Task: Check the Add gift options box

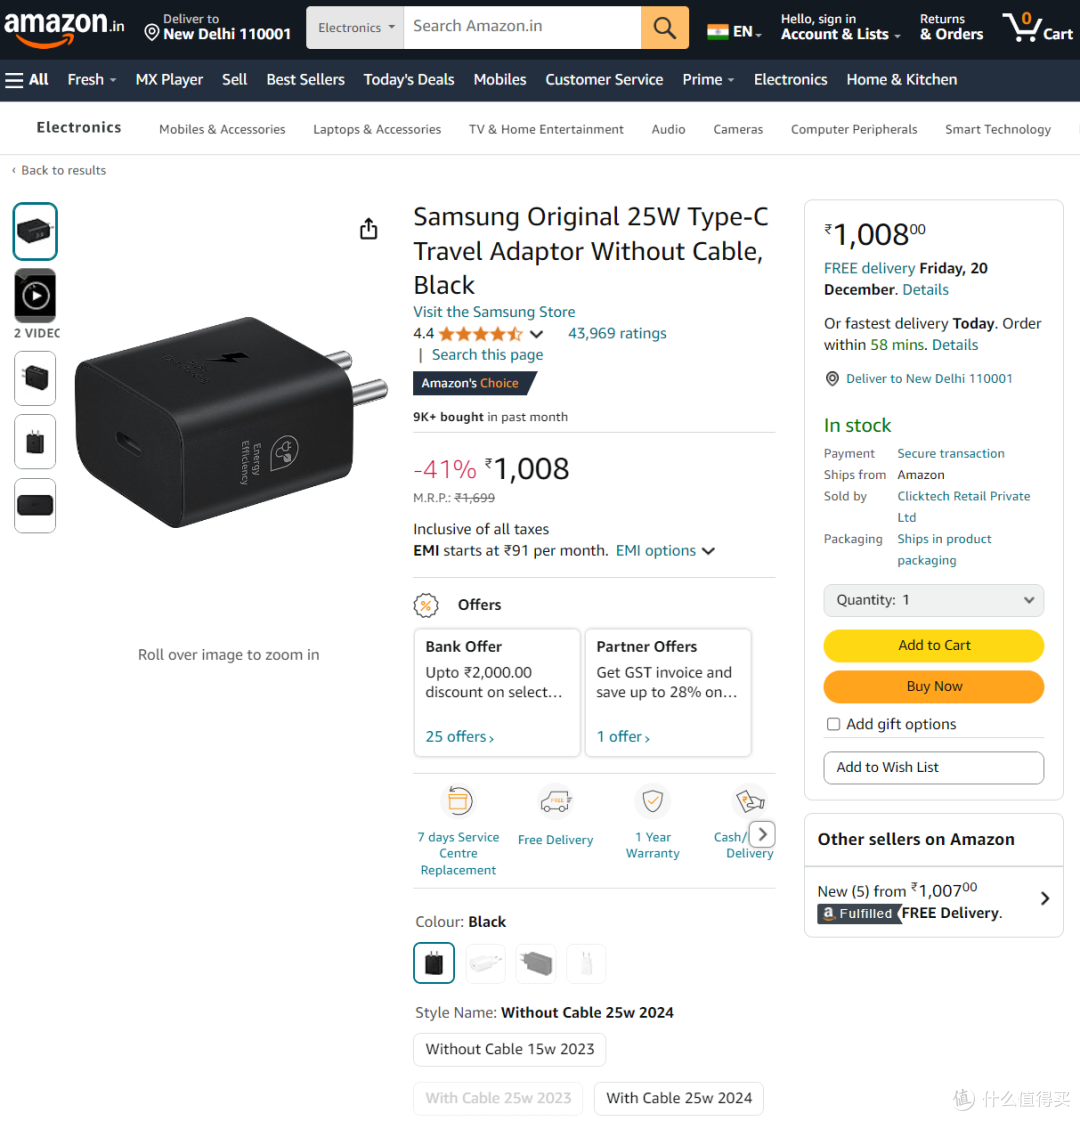Action: (x=833, y=724)
